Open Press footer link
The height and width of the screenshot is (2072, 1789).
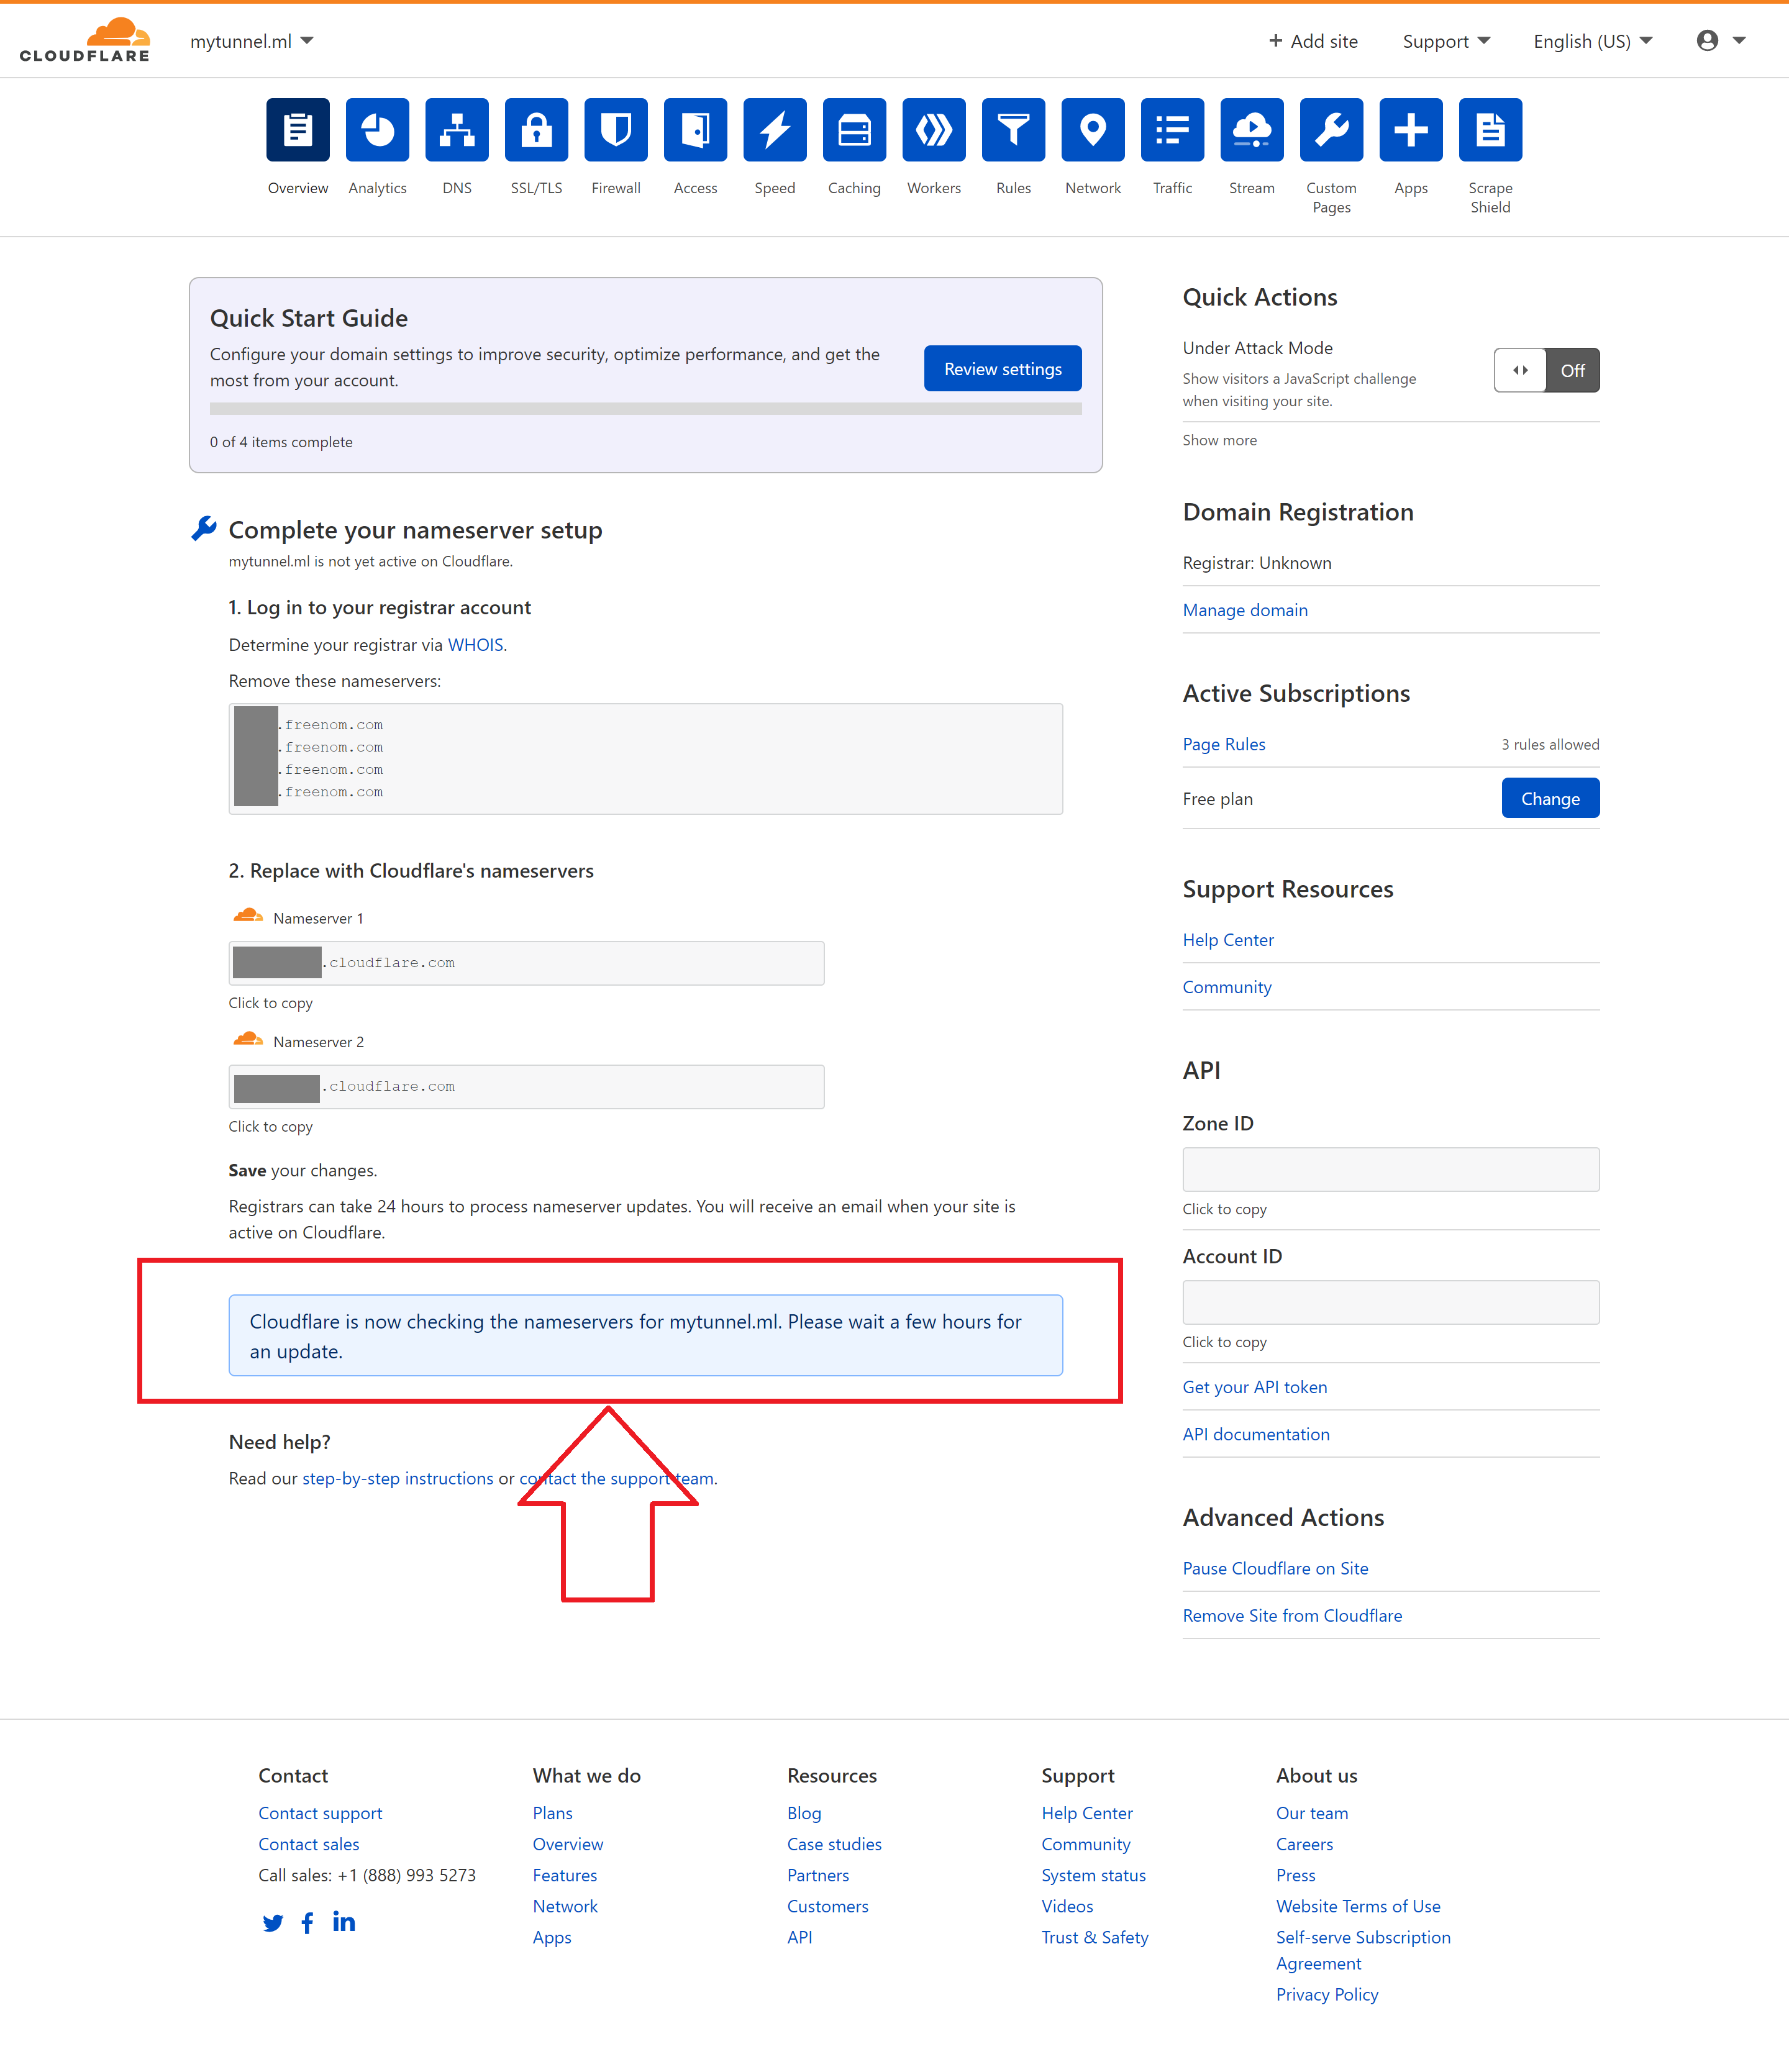point(1295,1875)
